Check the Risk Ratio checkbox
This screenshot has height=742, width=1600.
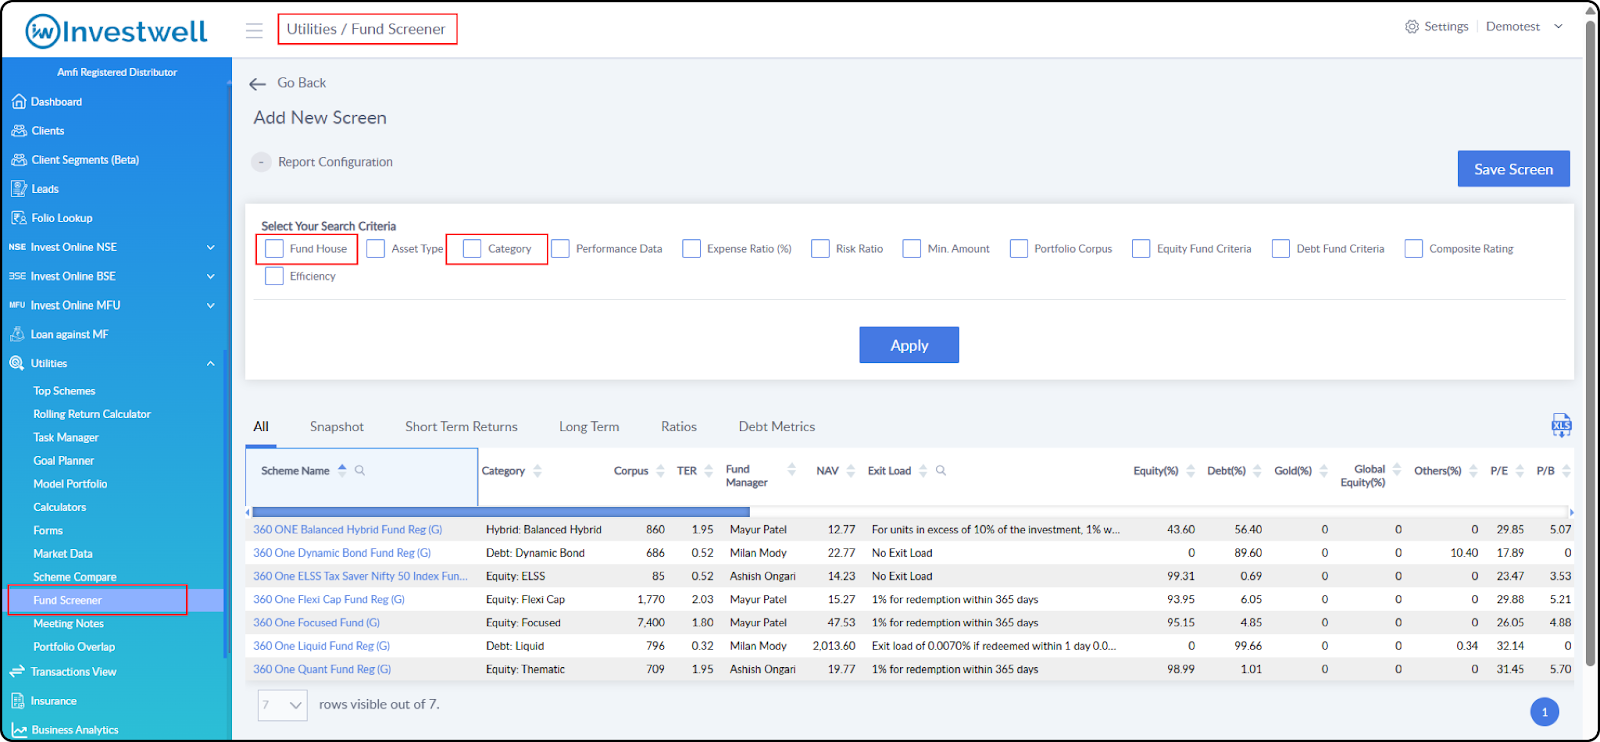point(820,249)
